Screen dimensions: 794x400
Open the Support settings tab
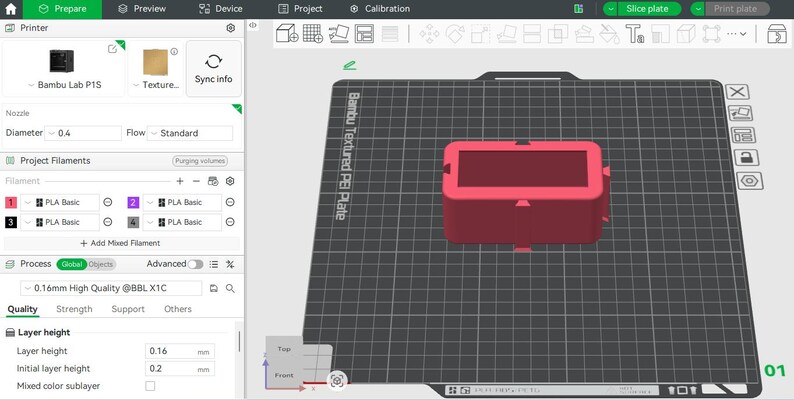pos(128,309)
